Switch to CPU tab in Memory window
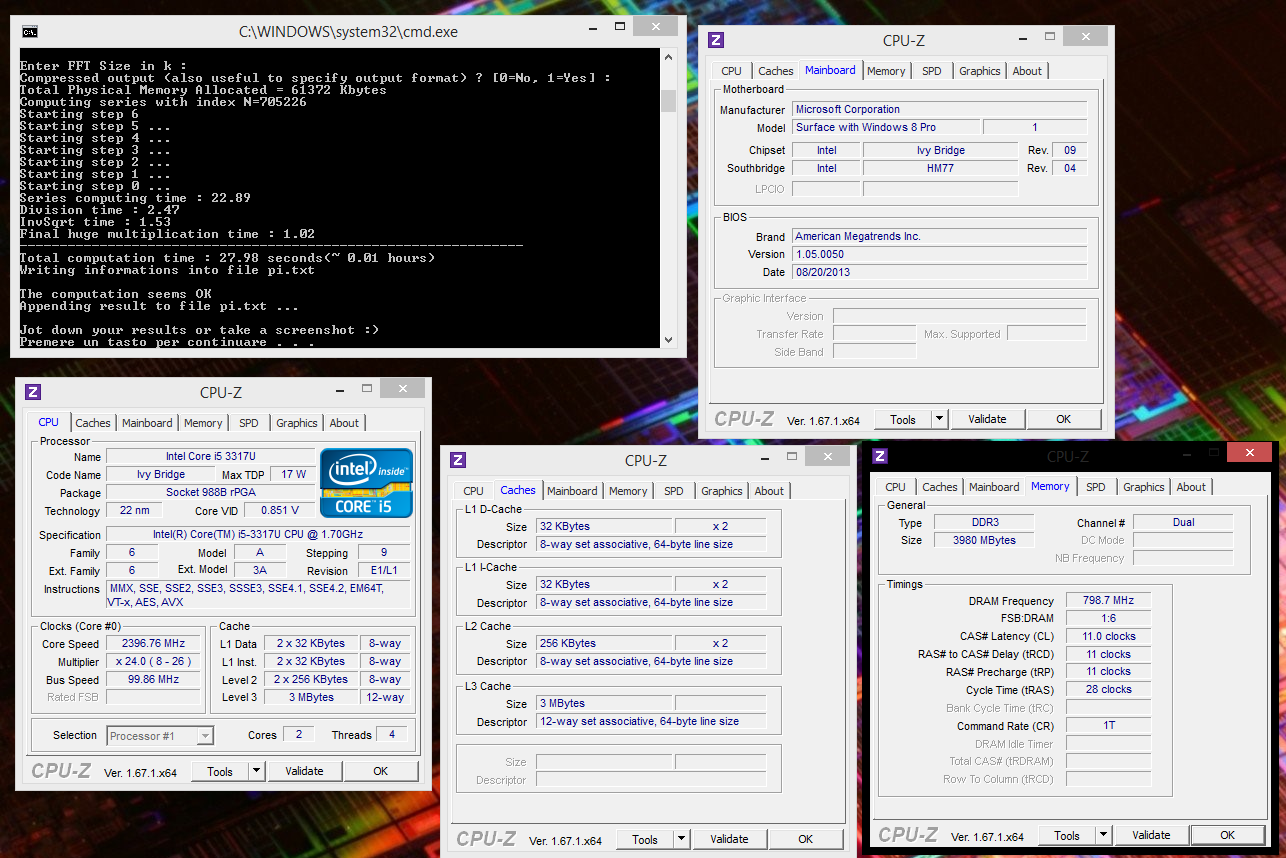1286x858 pixels. pos(895,487)
